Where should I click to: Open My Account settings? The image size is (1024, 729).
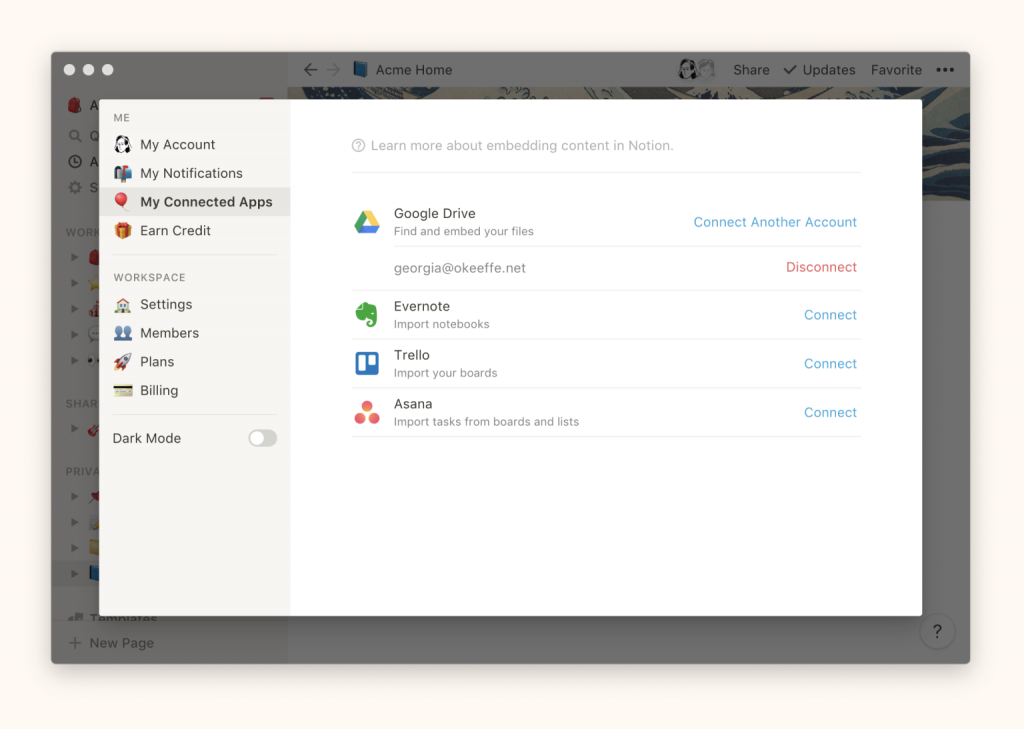(195, 144)
